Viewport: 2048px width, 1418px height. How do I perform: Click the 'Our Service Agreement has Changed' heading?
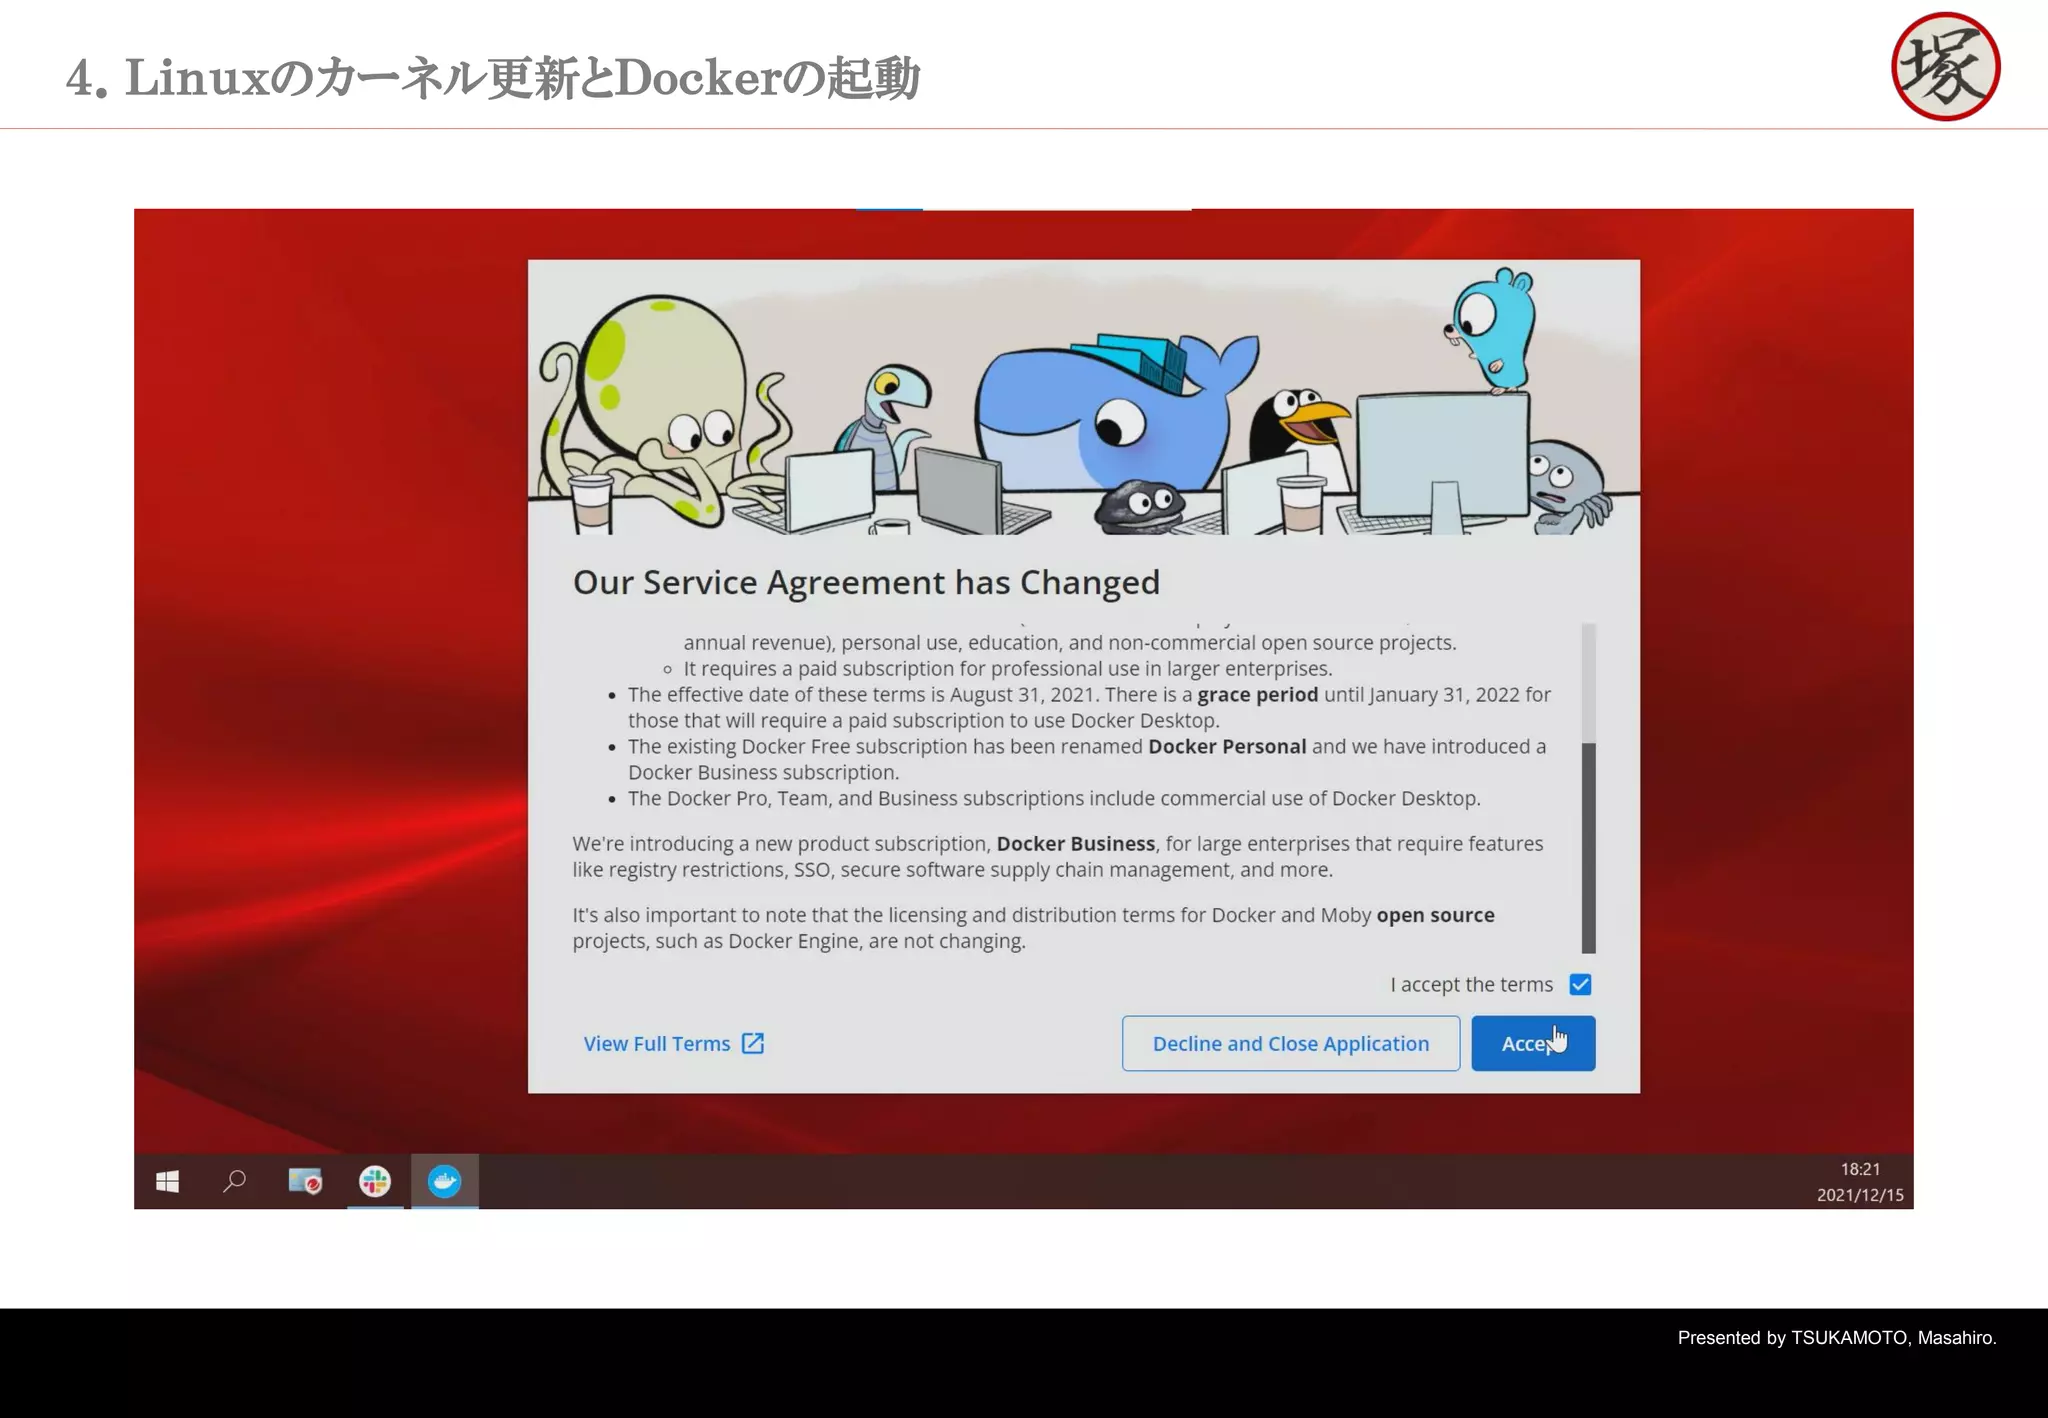click(866, 582)
